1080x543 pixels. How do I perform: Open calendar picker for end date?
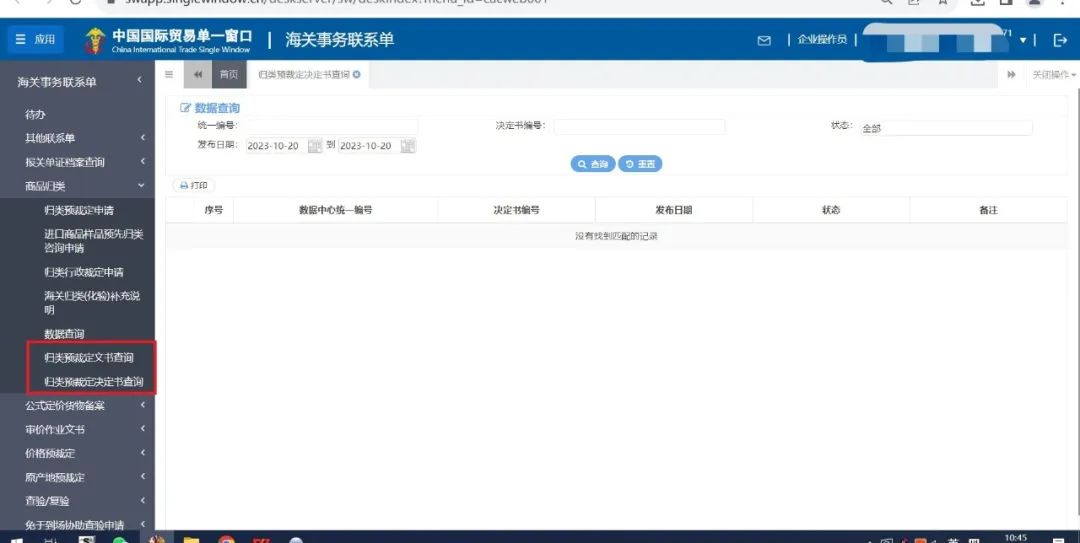[x=408, y=146]
